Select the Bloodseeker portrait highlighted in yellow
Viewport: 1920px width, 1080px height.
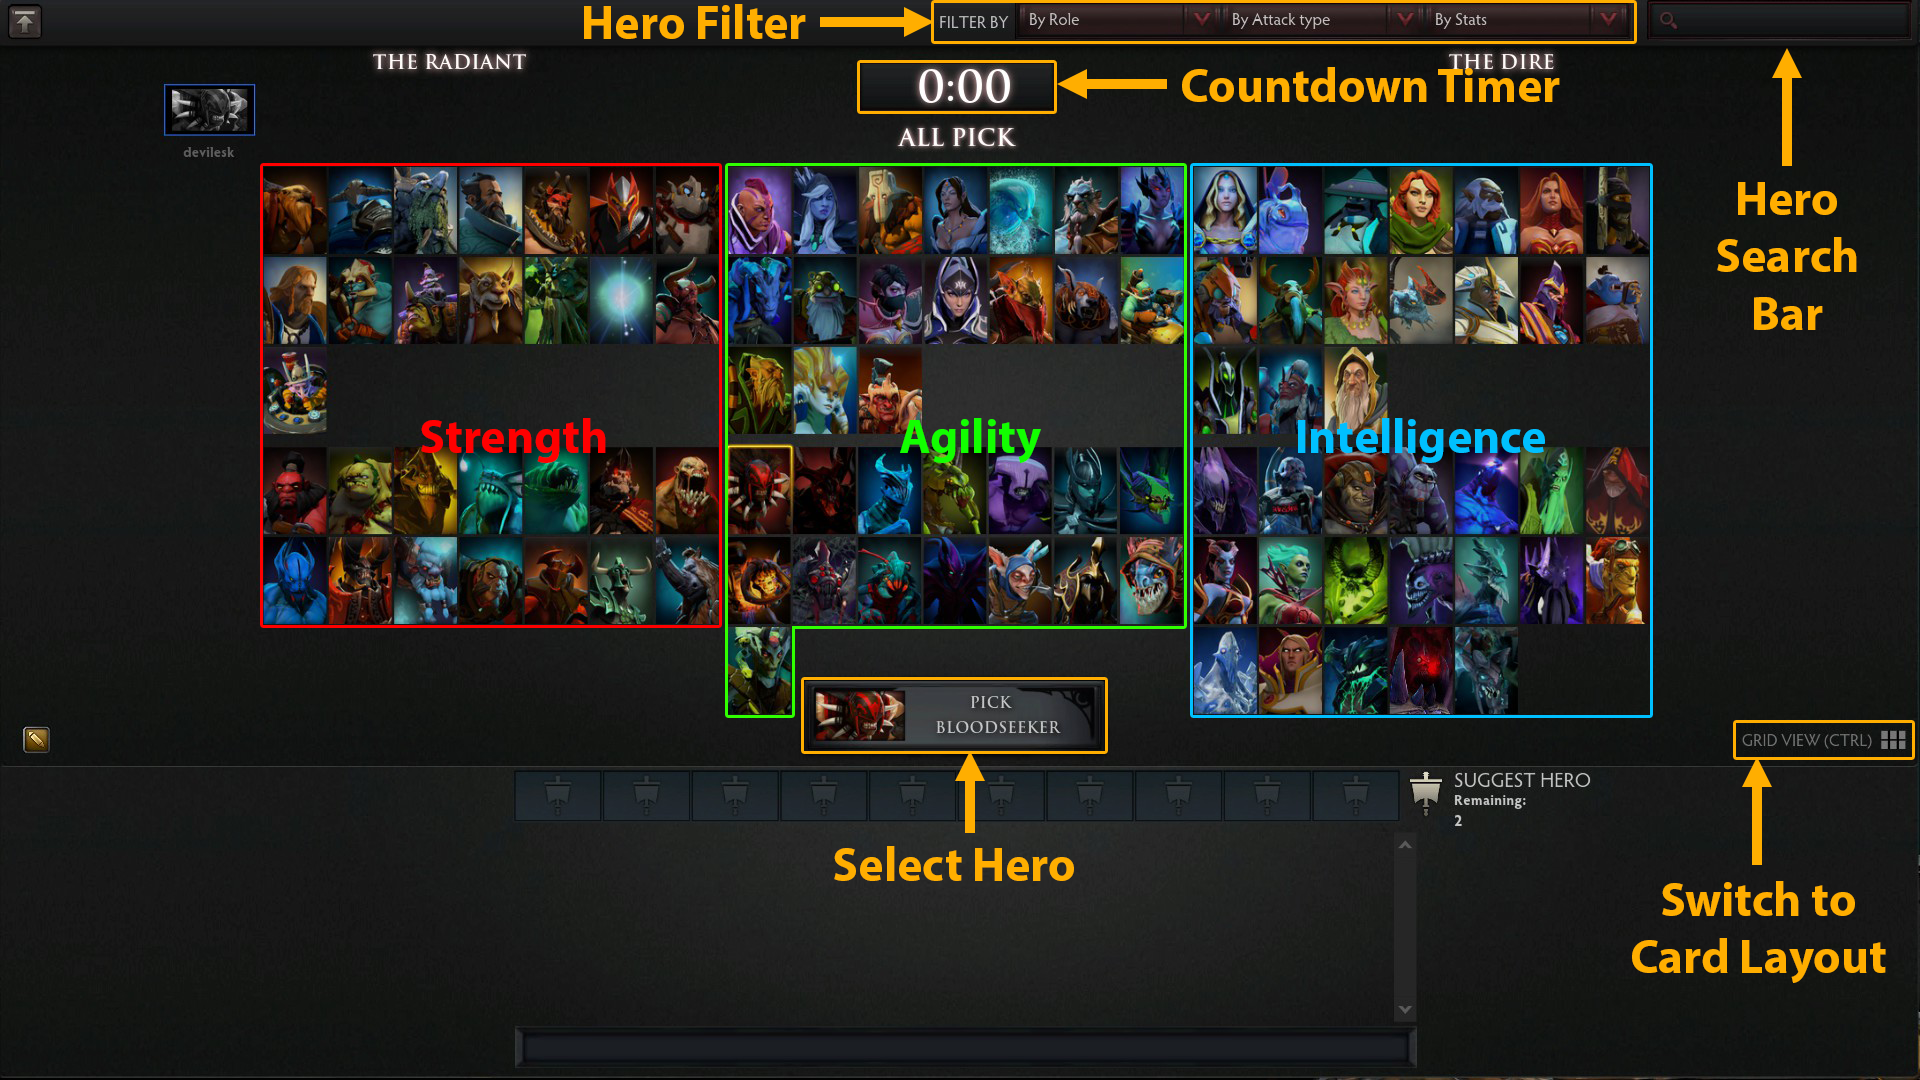click(x=760, y=490)
